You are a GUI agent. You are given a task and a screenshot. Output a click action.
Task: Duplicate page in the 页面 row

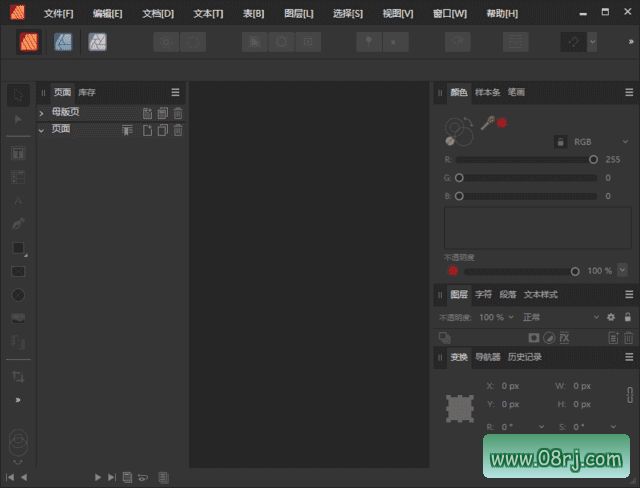click(x=163, y=130)
